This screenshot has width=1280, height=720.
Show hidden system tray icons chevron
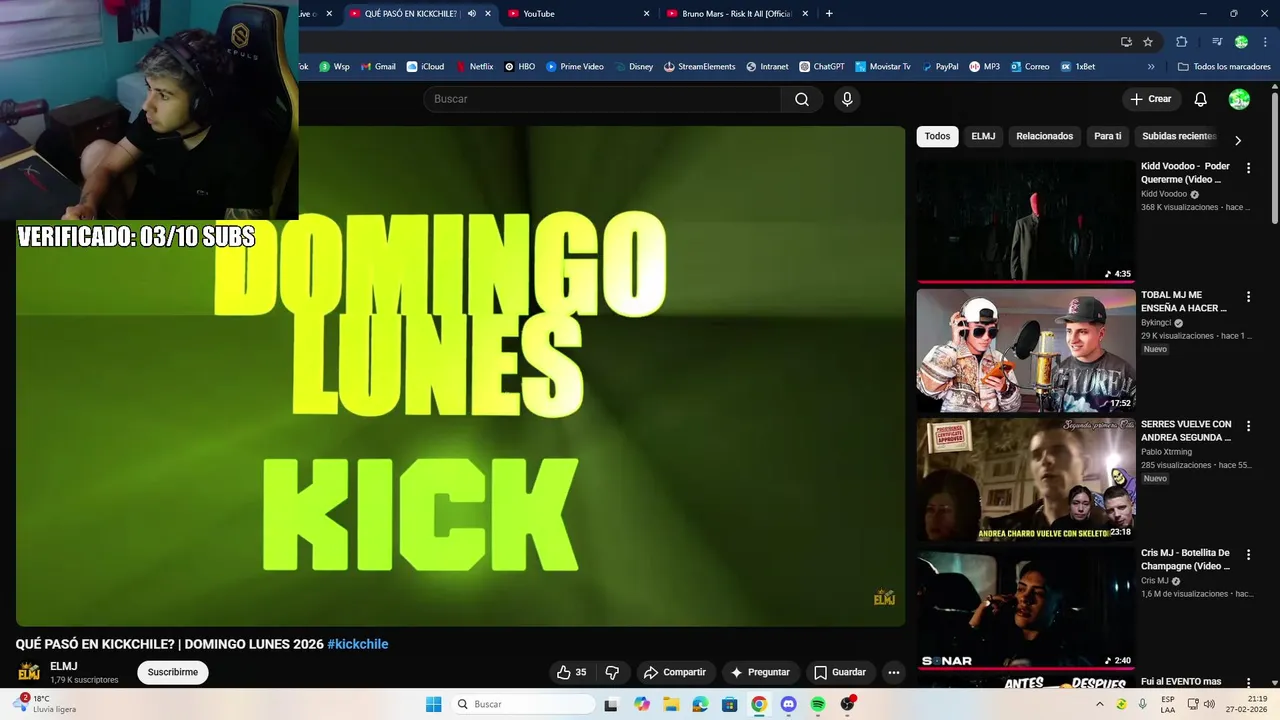pyautogui.click(x=1100, y=704)
